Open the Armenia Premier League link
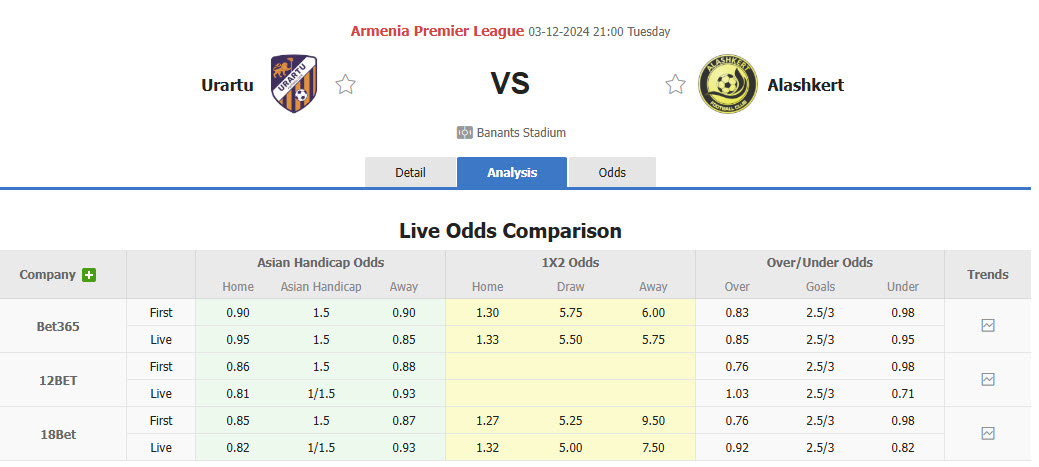This screenshot has width=1039, height=467. 437,31
